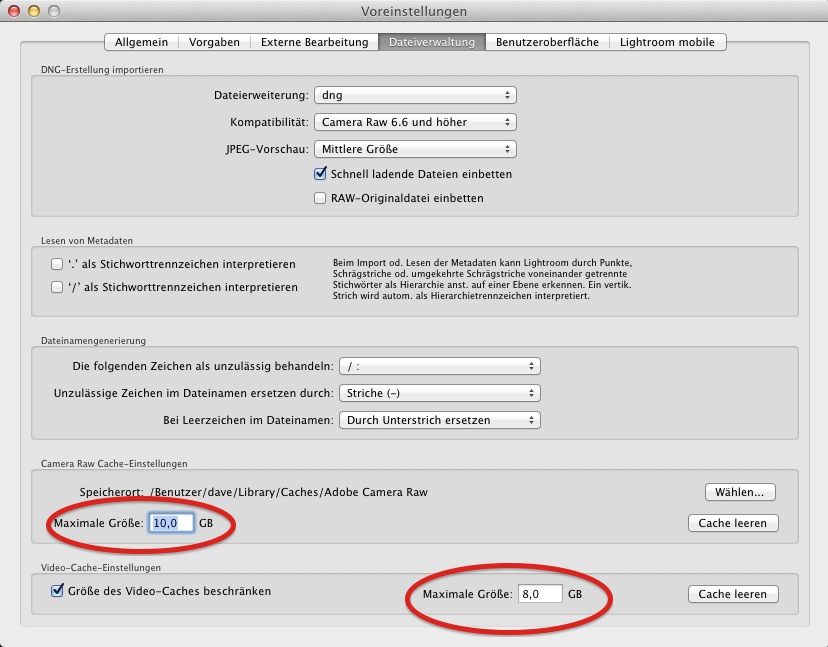The height and width of the screenshot is (647, 828).
Task: Expand the Kompatibilität dropdown
Action: coord(414,122)
